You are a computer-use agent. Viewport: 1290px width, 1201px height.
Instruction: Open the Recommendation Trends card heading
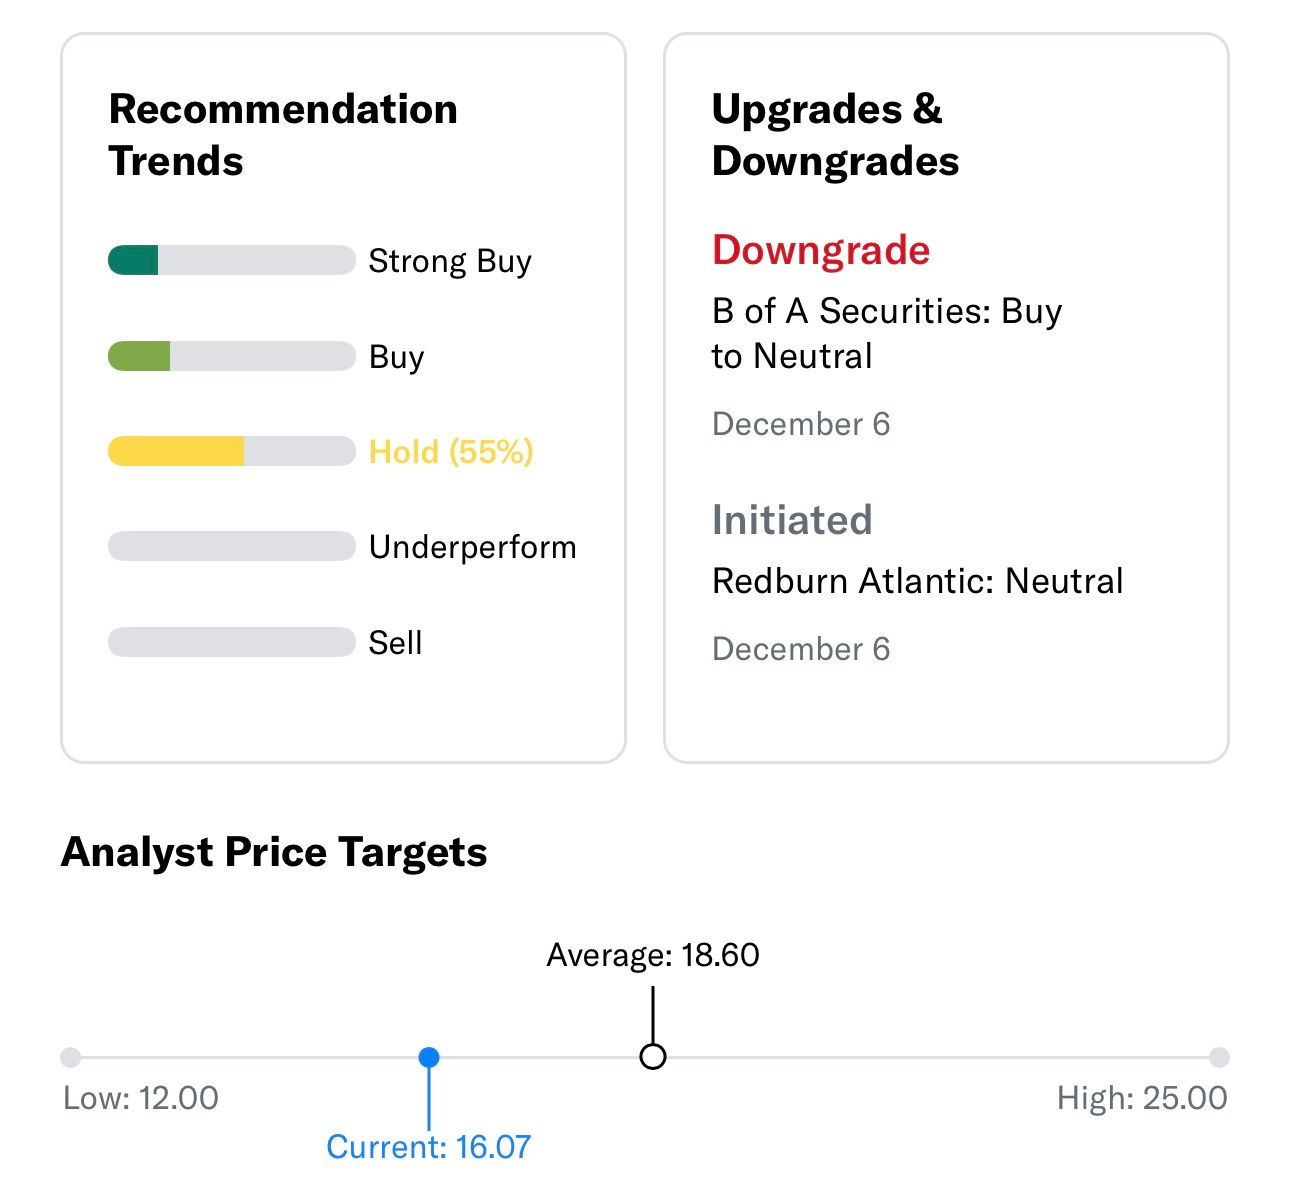coord(283,135)
